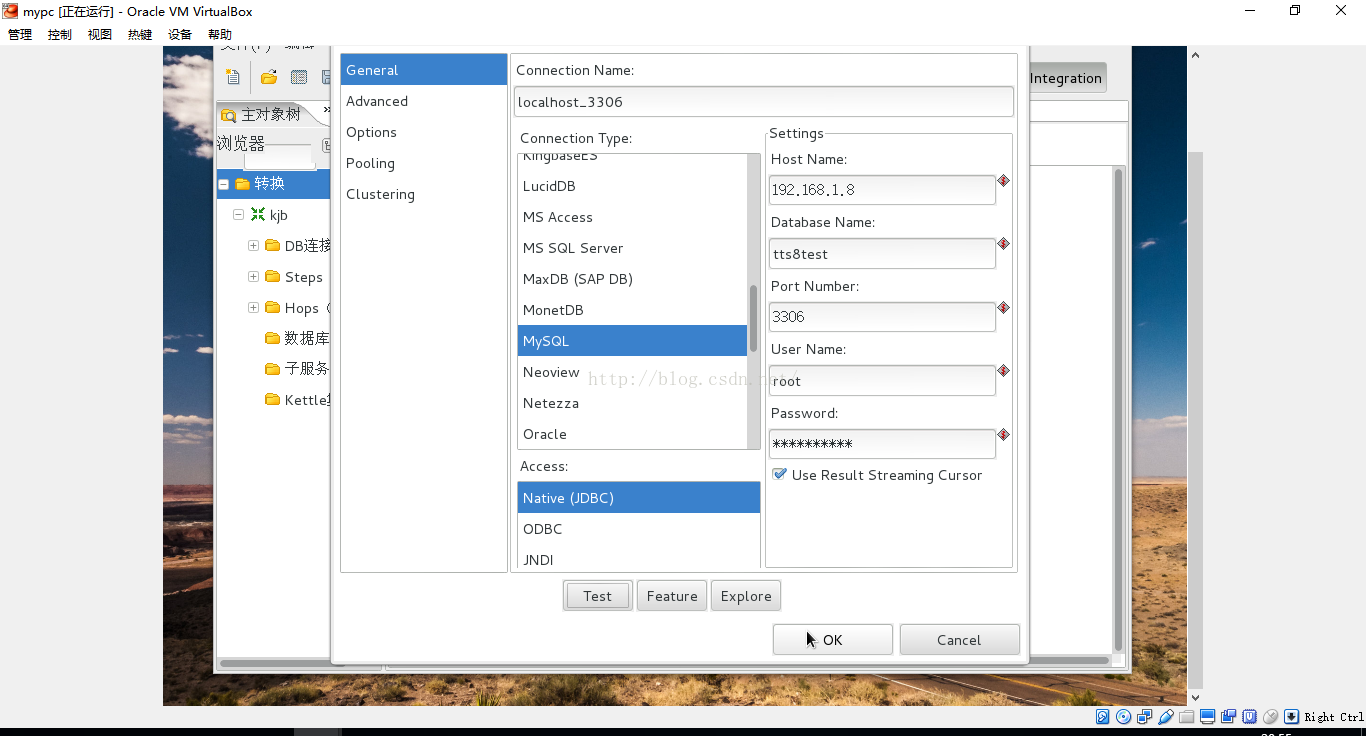The width and height of the screenshot is (1366, 736).
Task: Click in the Password field
Action: (882, 444)
